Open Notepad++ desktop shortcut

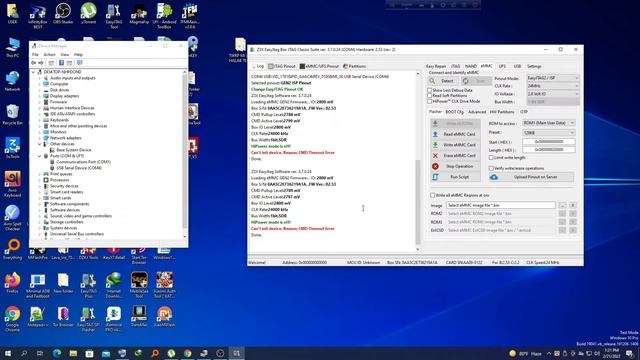(38, 316)
